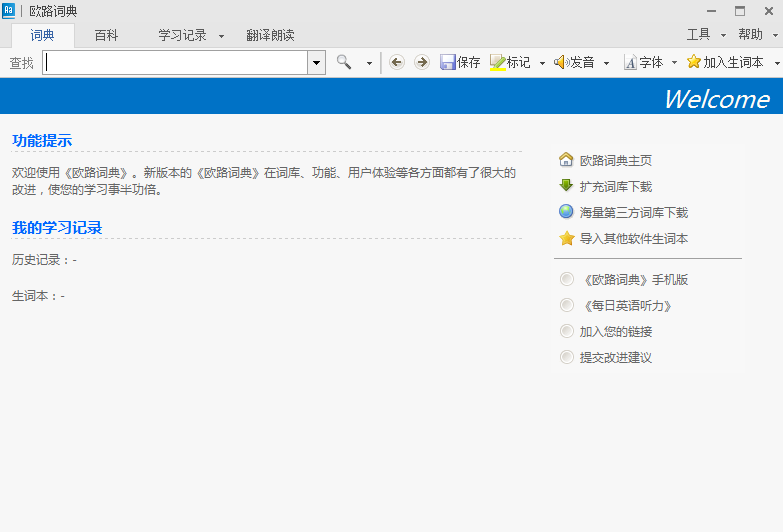Screen dimensions: 783x532
Task: Expand the 发音 pronunciation options arrow
Action: [x=606, y=63]
